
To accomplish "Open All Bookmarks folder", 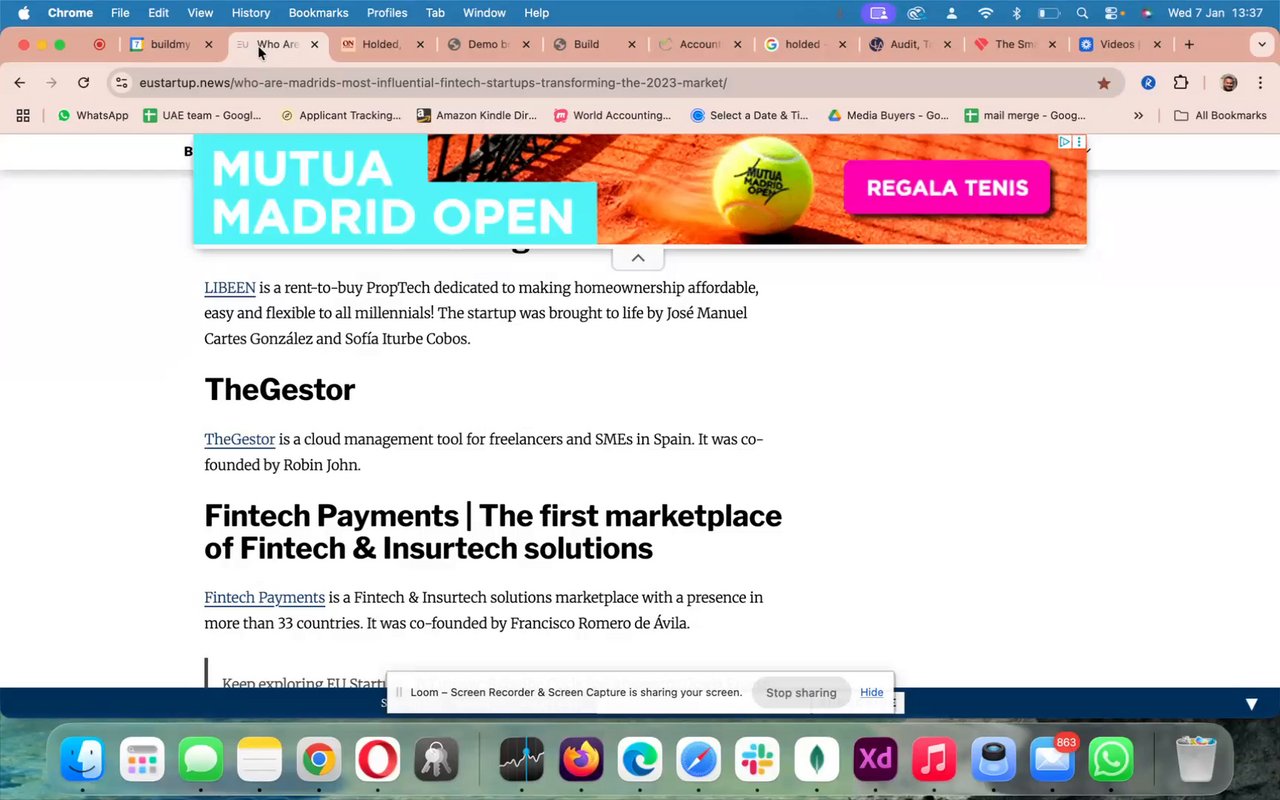I will [1220, 115].
